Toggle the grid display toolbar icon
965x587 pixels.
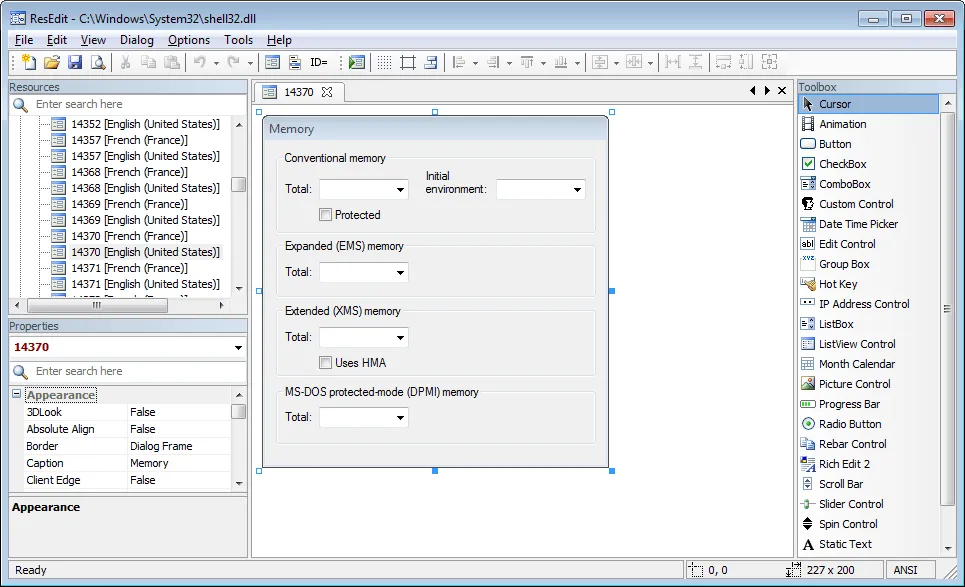coord(384,62)
